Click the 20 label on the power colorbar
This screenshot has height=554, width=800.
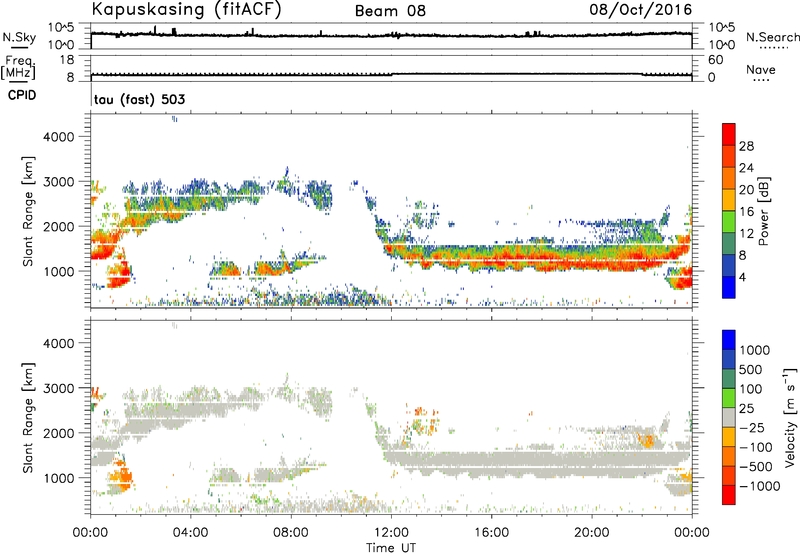[x=746, y=190]
